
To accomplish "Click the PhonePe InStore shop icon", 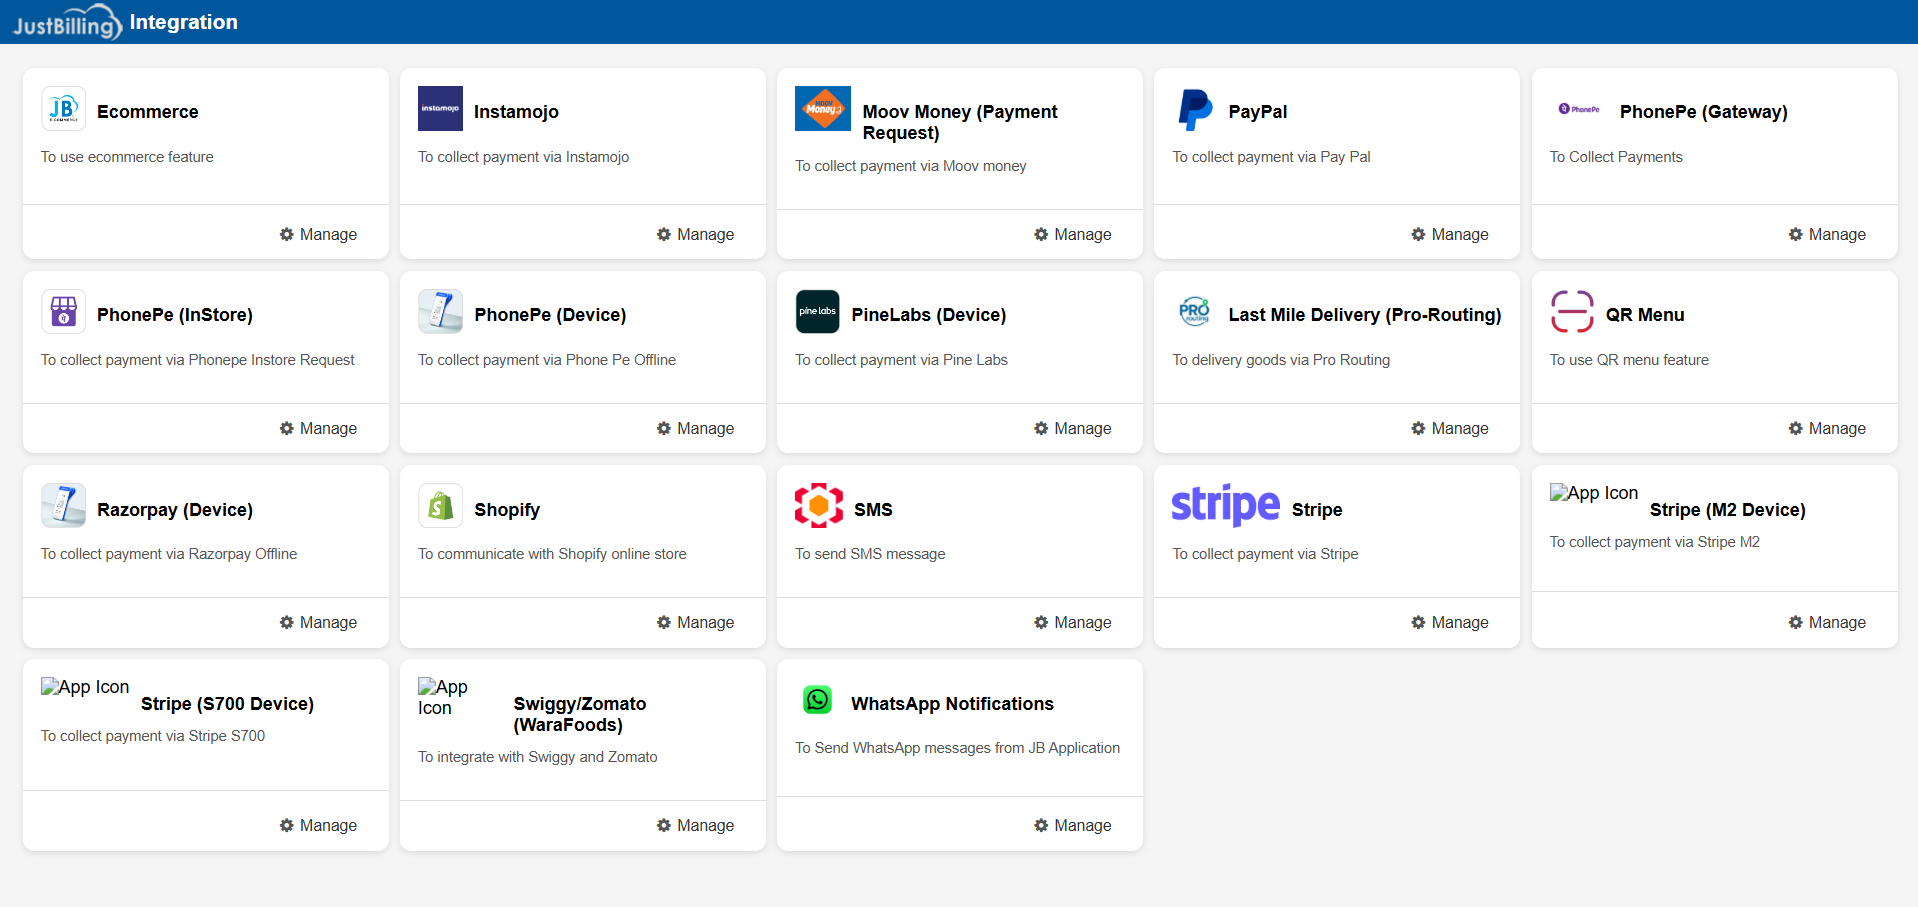I will coord(63,312).
